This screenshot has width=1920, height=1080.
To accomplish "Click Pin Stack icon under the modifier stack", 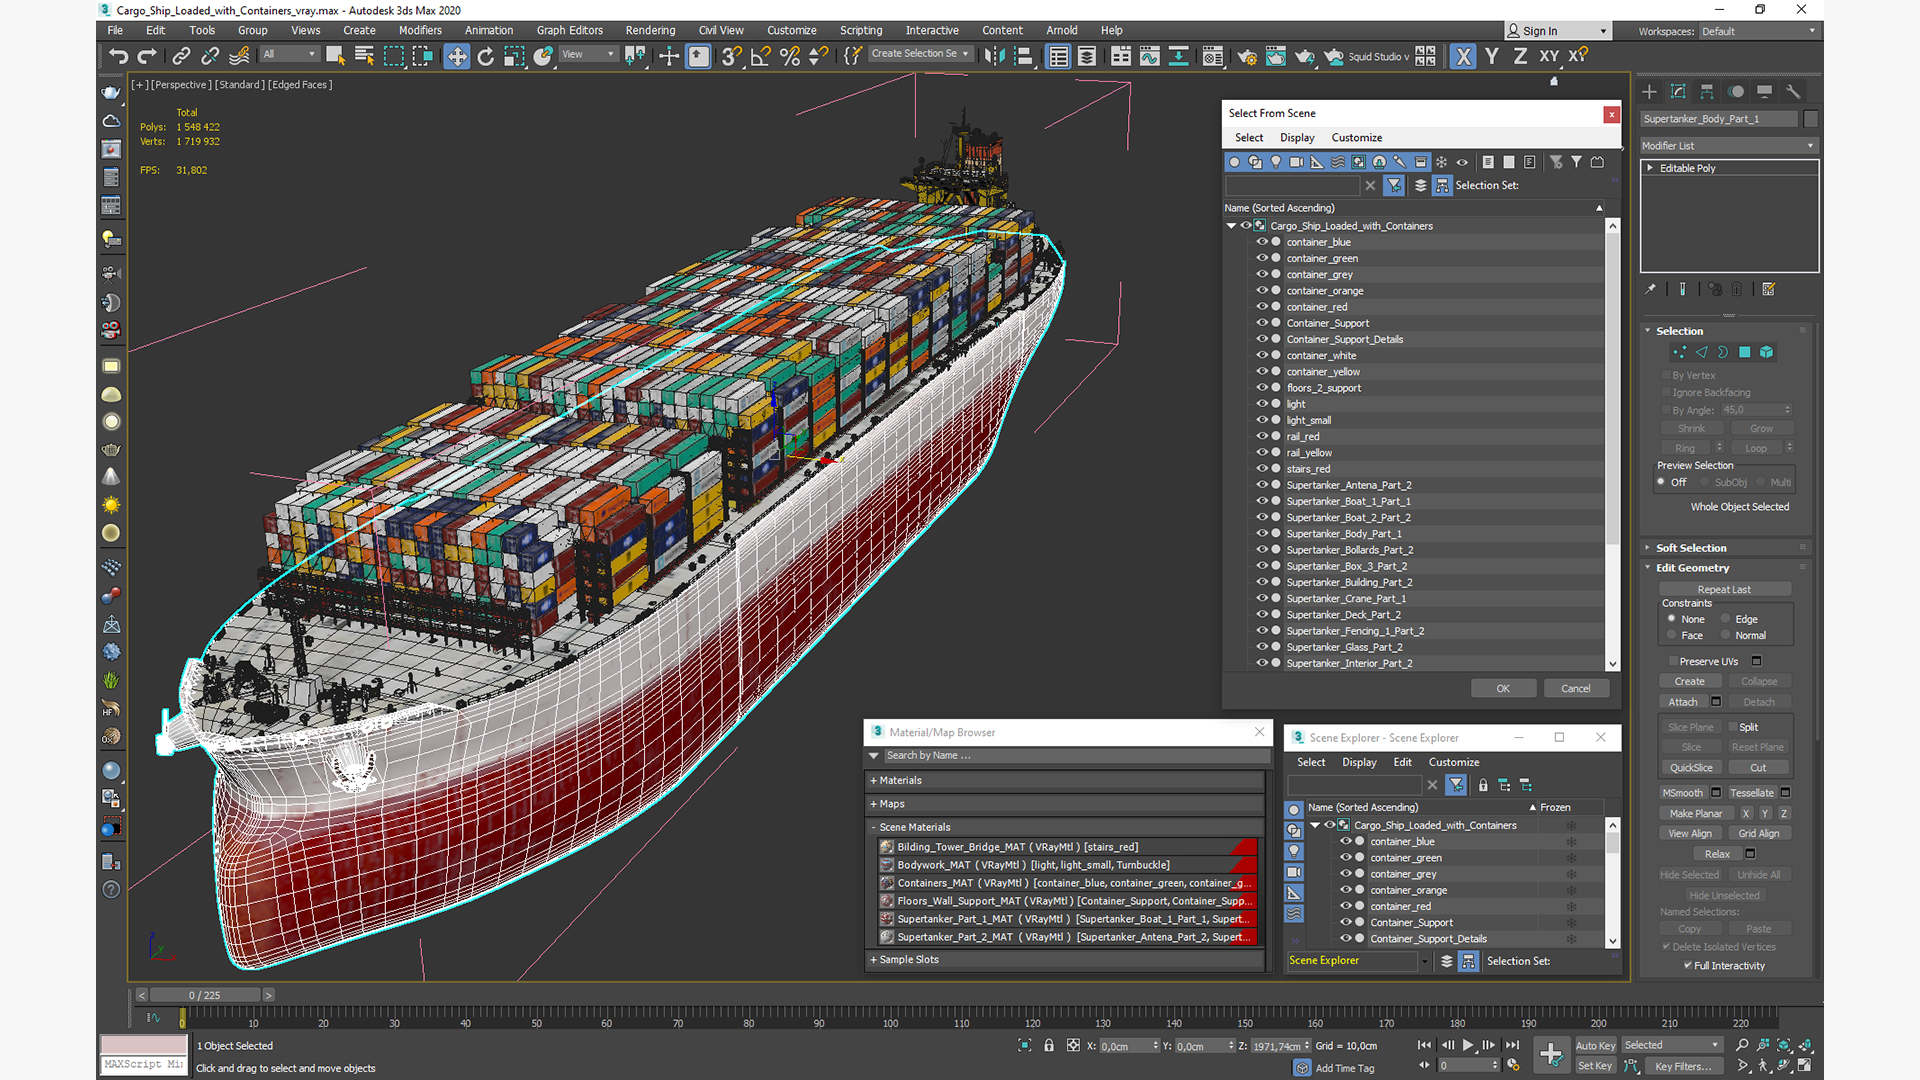I will click(1651, 289).
